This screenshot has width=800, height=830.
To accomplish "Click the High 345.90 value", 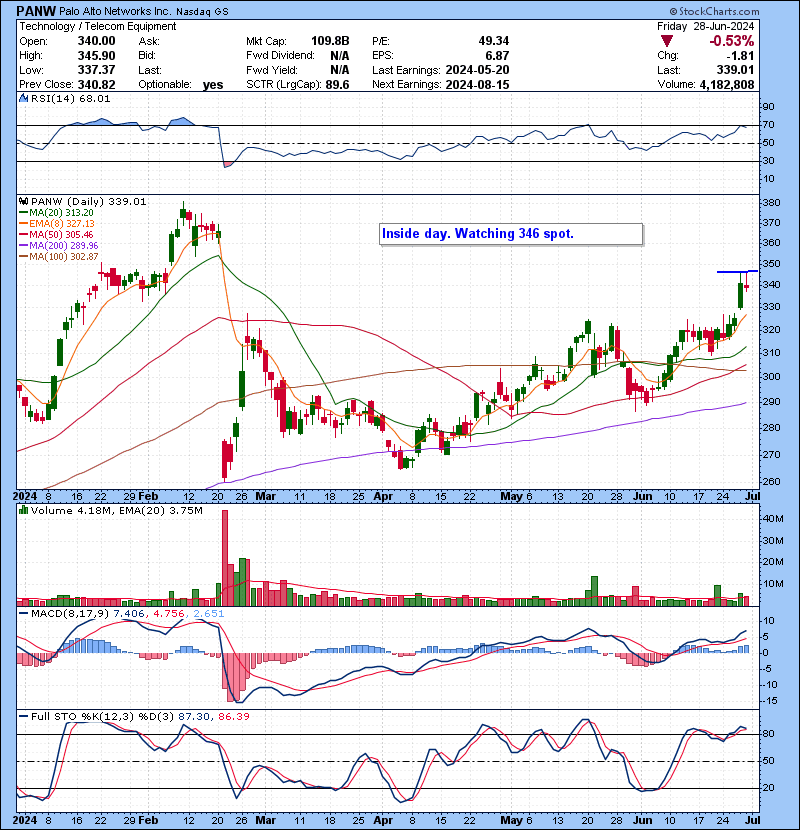I will 96,56.
